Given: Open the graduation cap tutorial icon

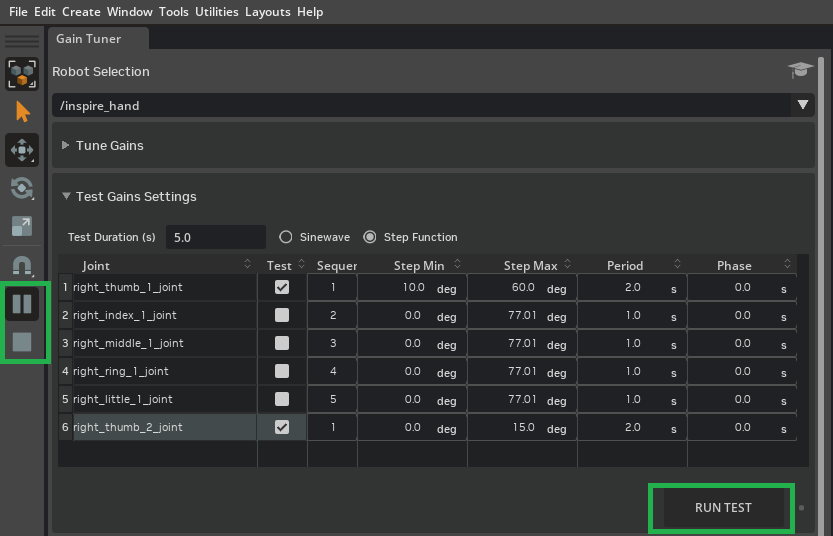Looking at the screenshot, I should coord(800,71).
